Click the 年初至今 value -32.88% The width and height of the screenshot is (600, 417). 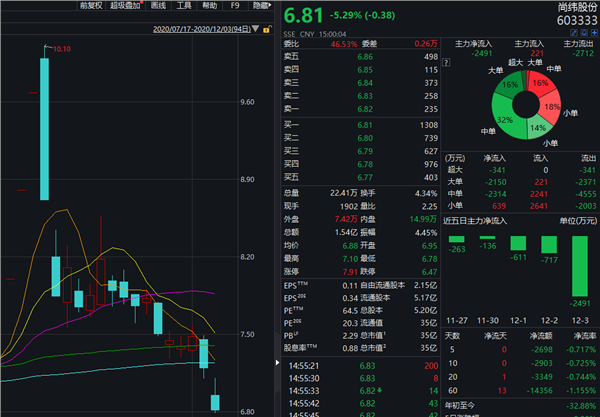tap(581, 406)
